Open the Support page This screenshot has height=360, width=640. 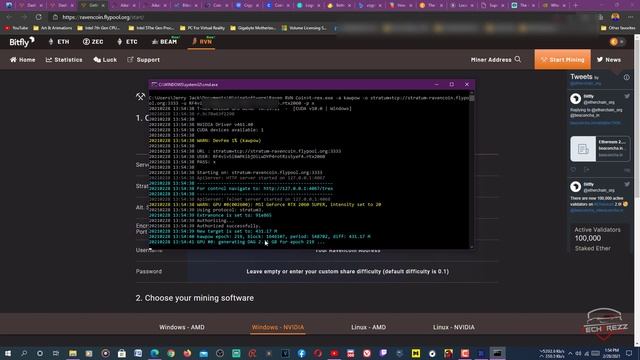click(x=144, y=60)
